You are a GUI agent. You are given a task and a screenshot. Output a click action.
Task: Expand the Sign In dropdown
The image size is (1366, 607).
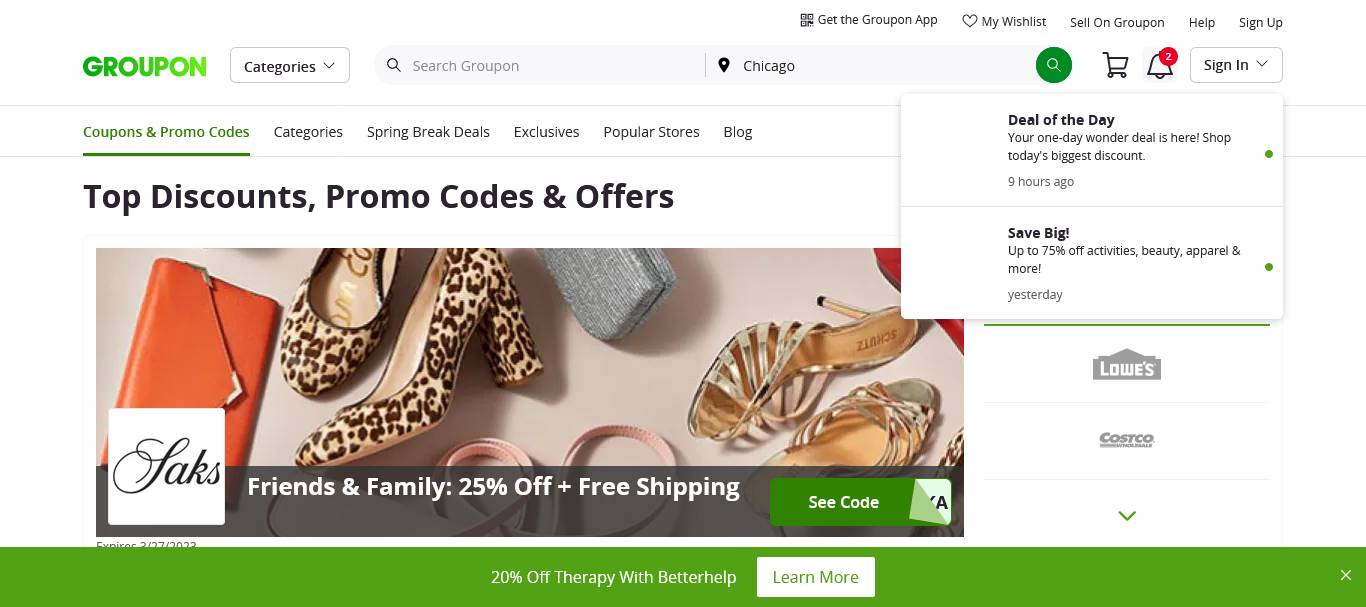[1236, 65]
